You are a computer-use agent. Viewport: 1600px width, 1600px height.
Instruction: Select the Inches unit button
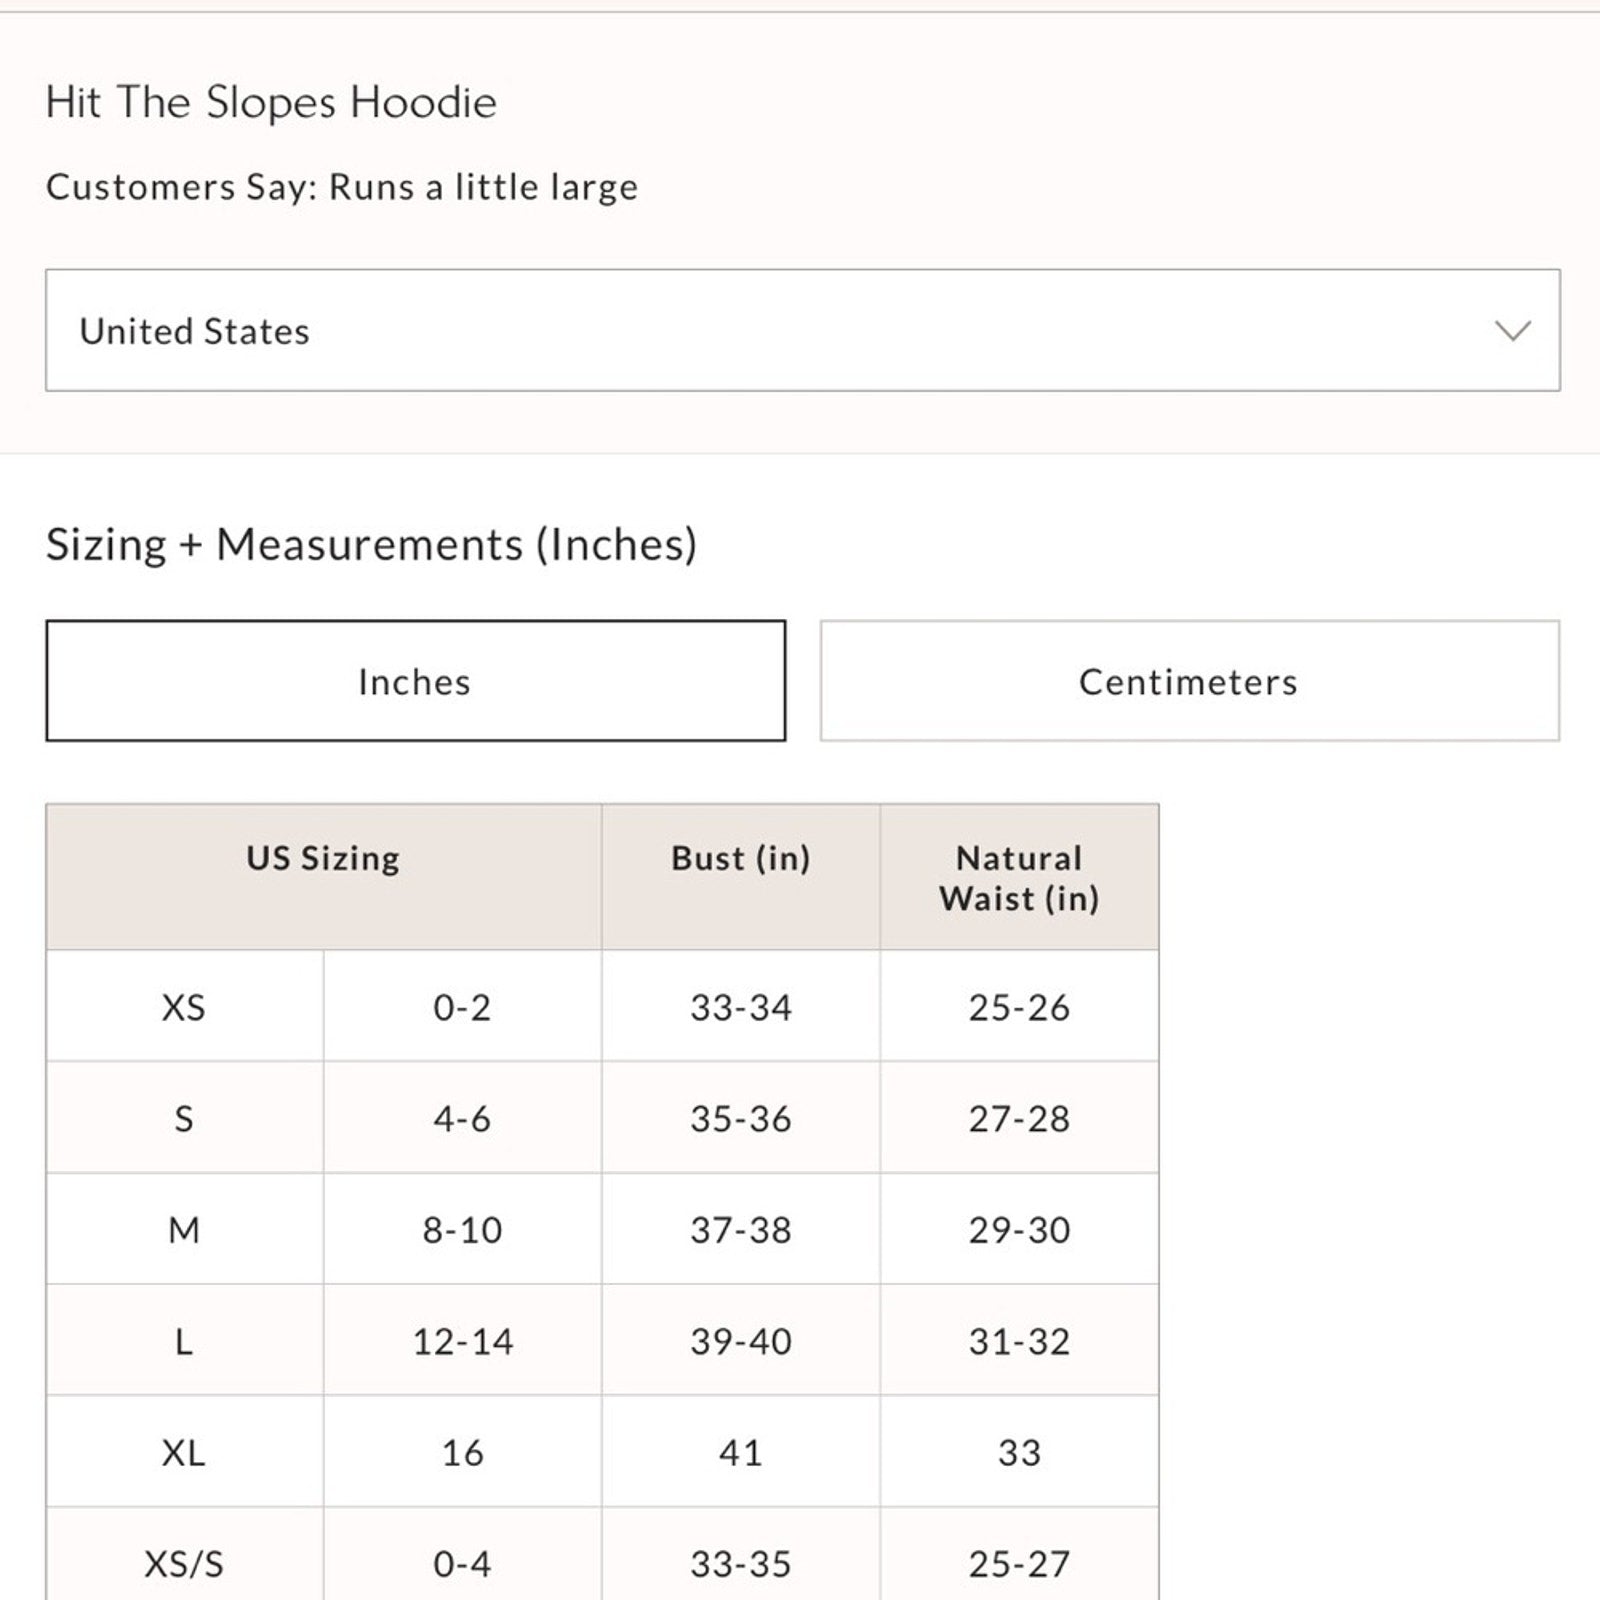point(415,681)
